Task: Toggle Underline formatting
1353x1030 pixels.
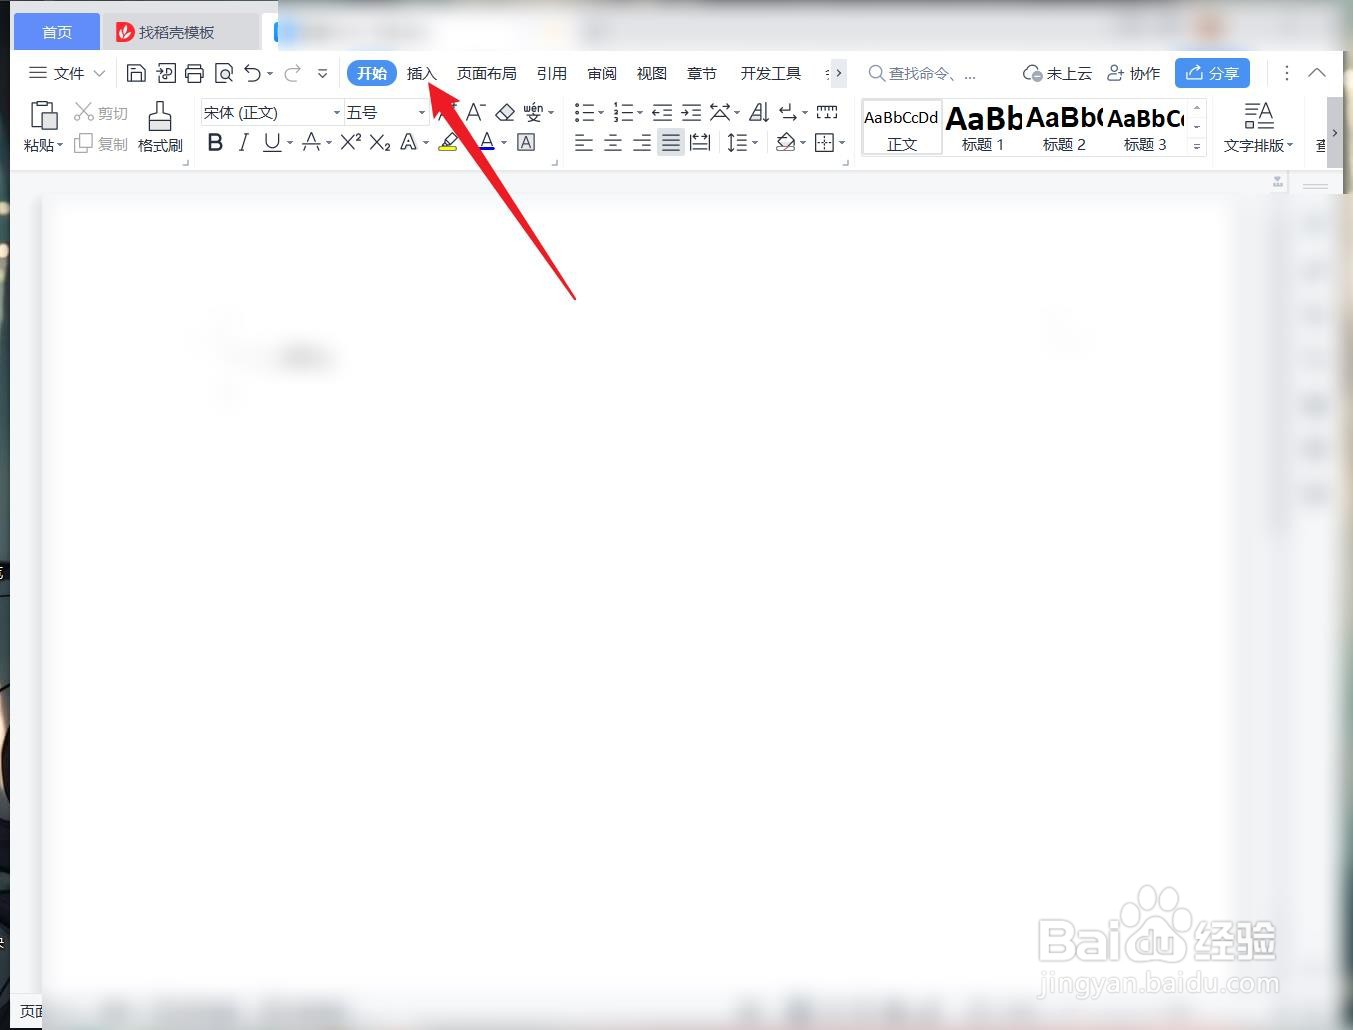Action: pos(272,143)
